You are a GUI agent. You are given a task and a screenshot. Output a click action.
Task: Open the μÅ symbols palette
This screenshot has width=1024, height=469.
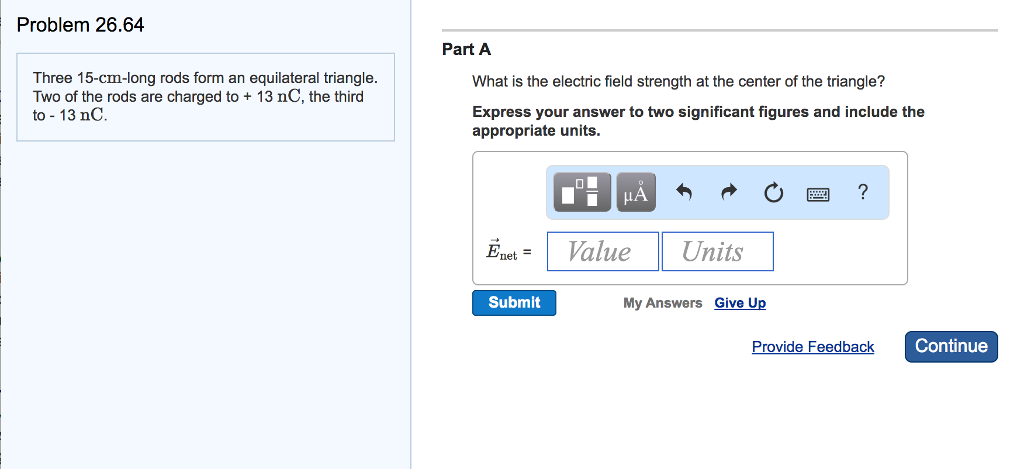[636, 193]
